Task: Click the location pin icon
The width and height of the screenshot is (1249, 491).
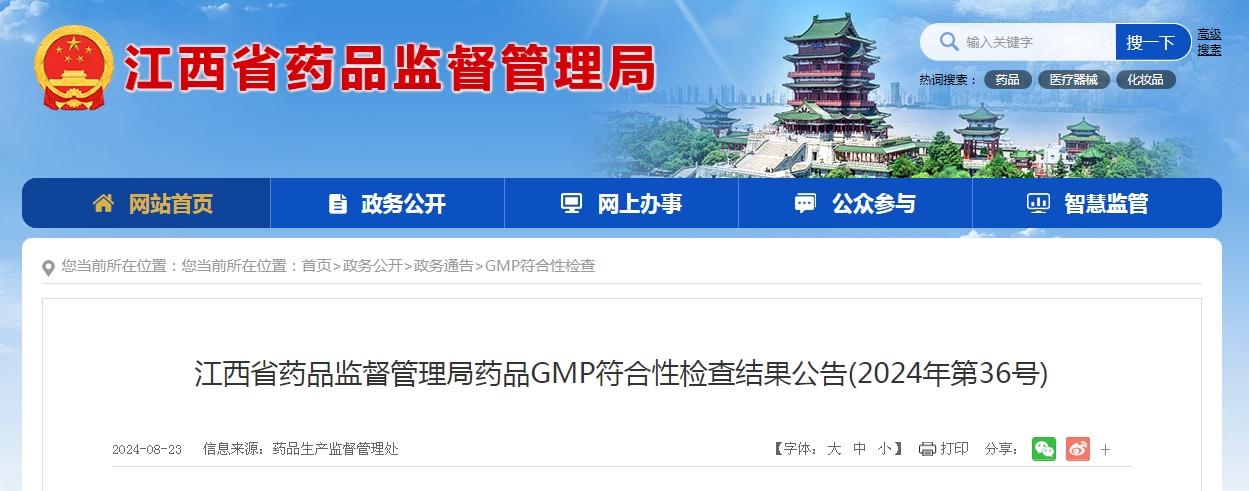Action: point(49,268)
